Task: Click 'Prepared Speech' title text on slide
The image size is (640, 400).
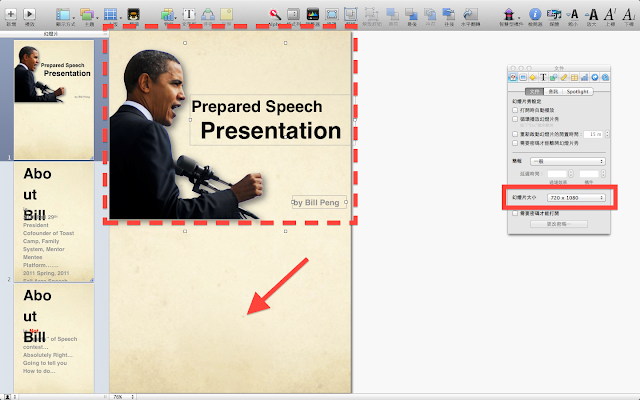Action: click(257, 107)
